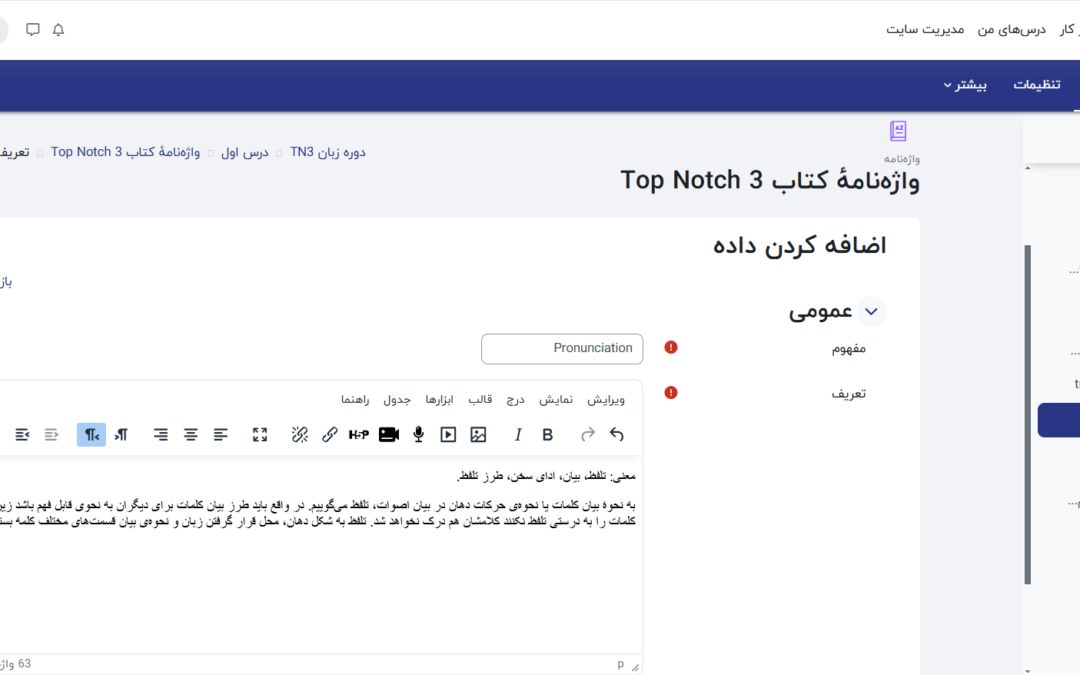Click the record video camera icon

[x=389, y=435]
